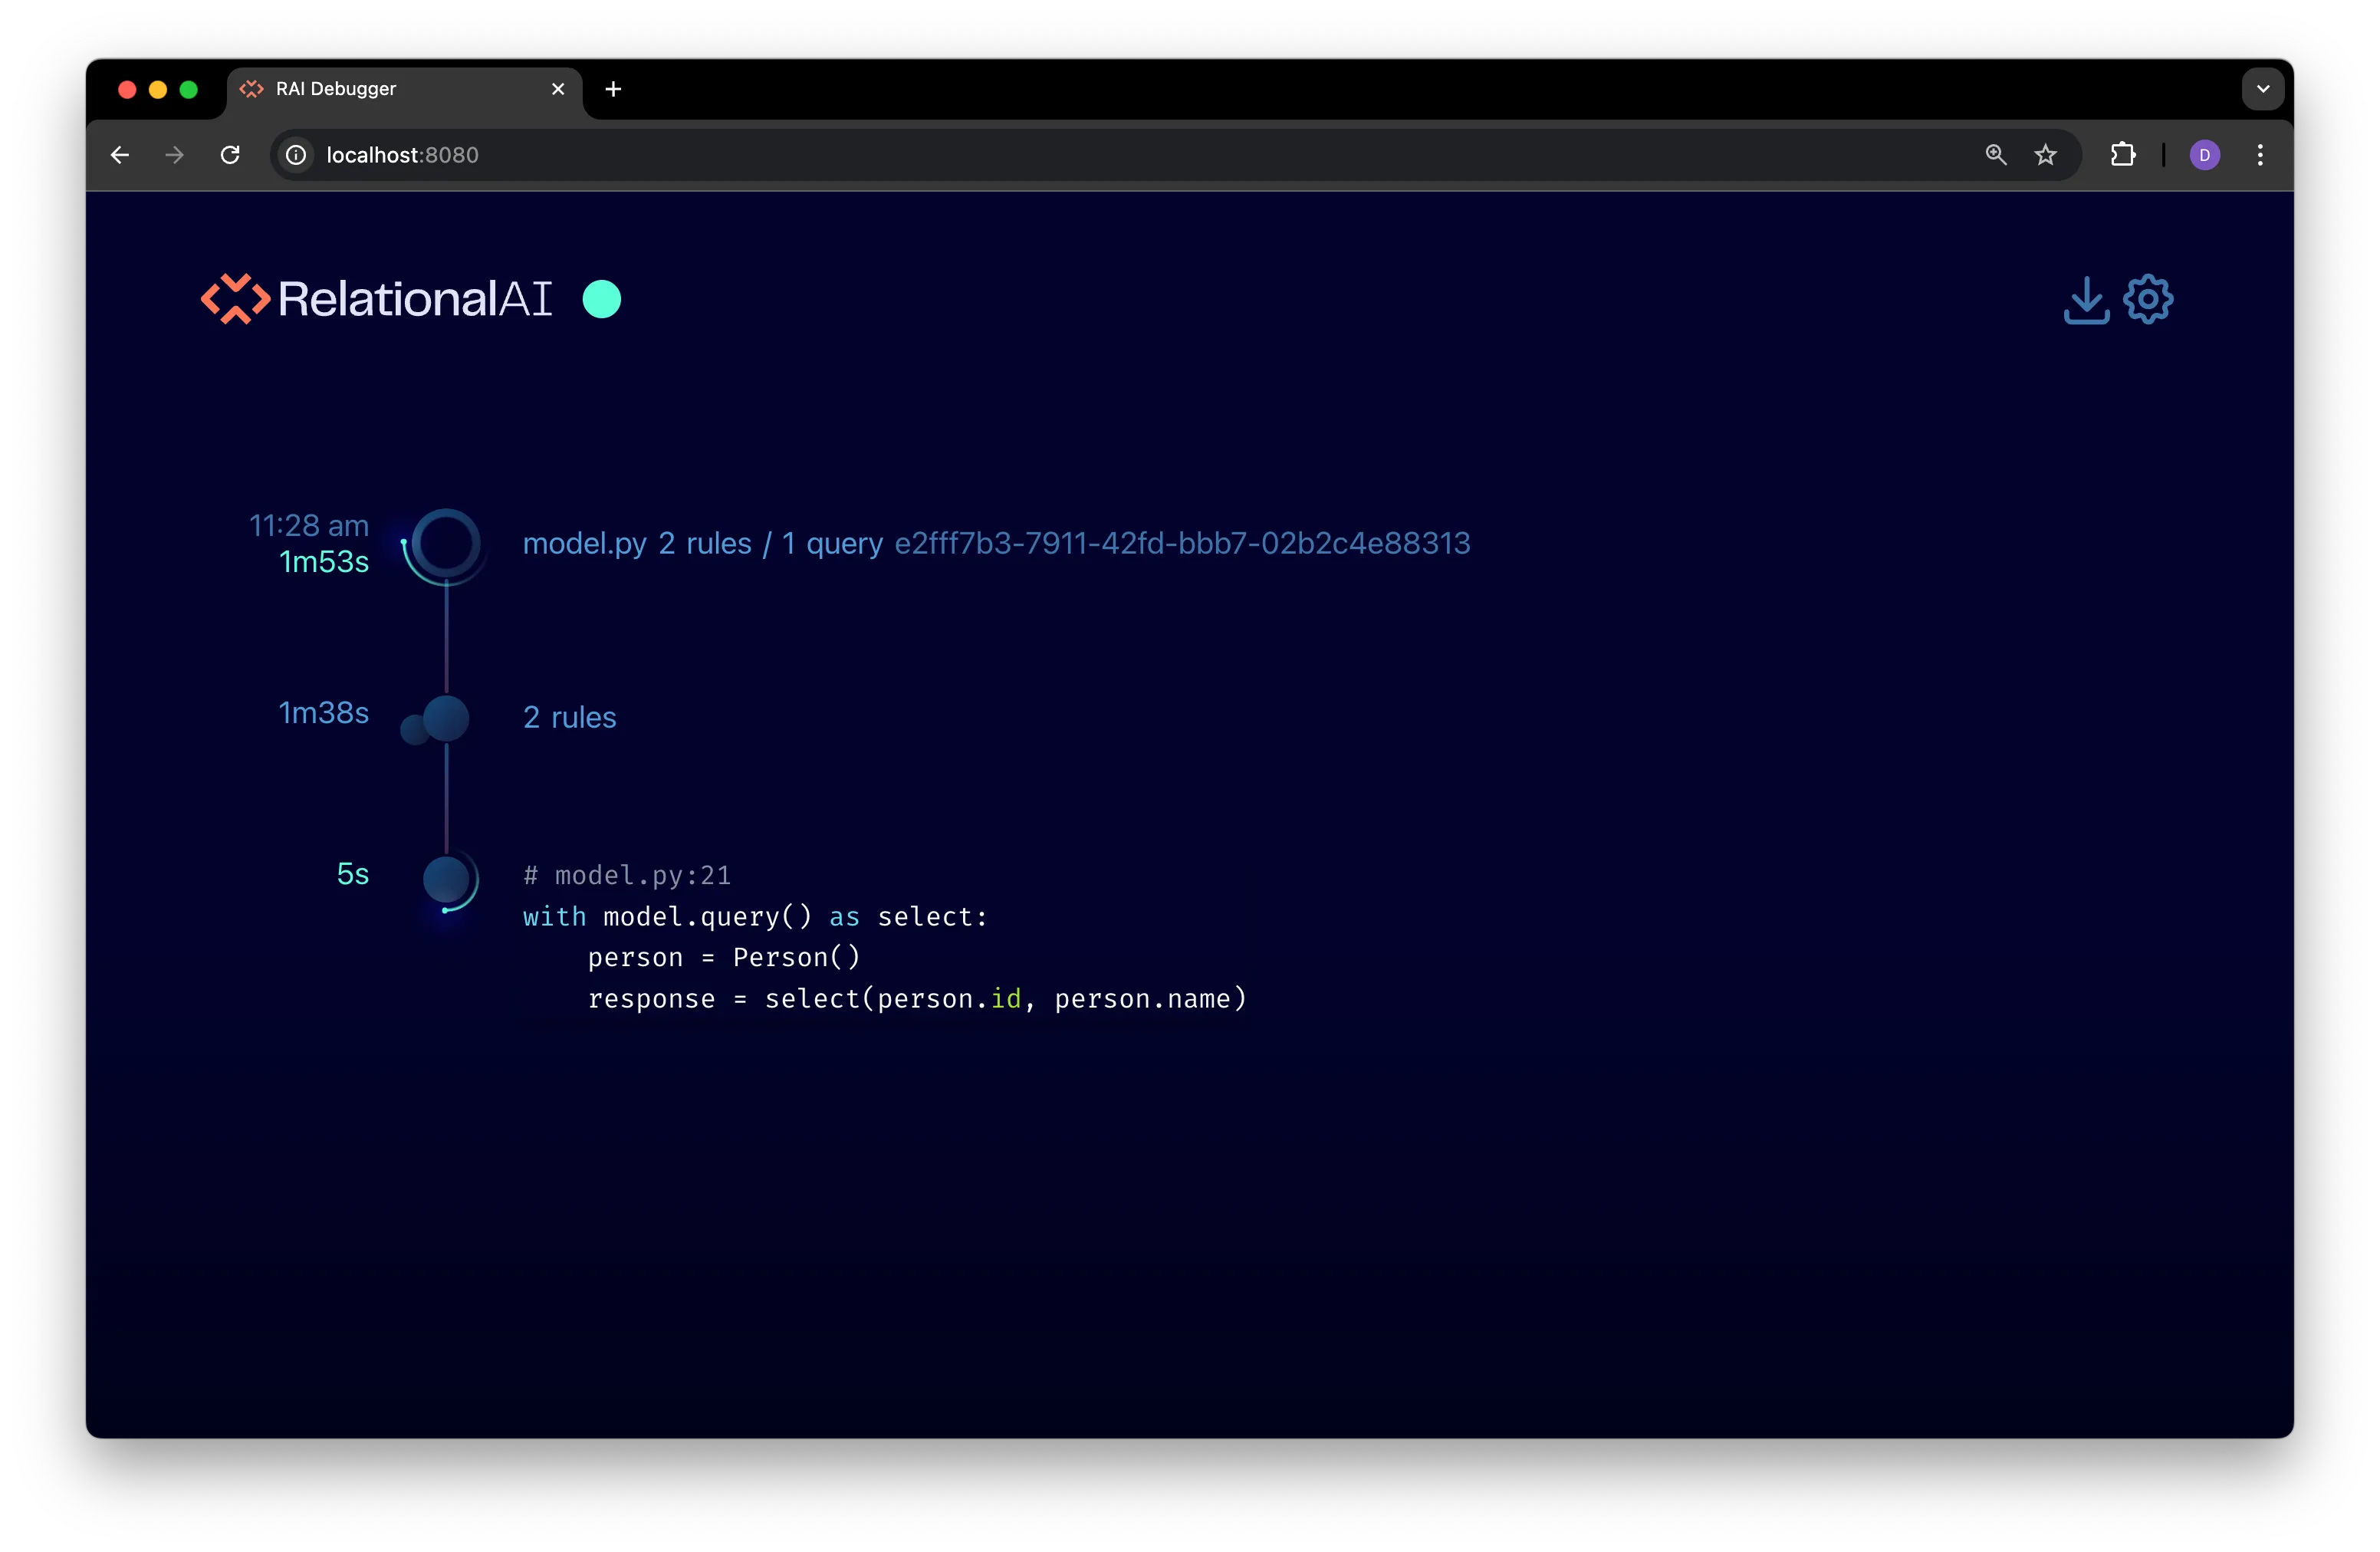
Task: View site information icon
Action: [x=296, y=155]
